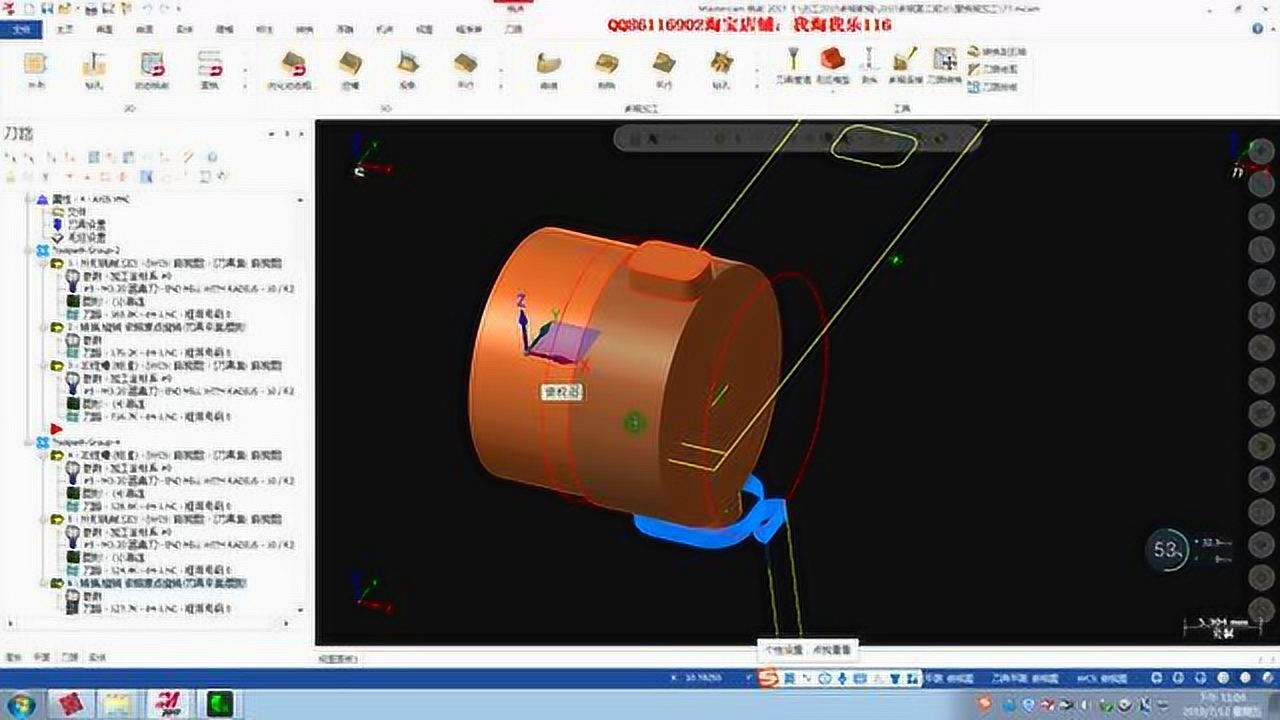1280x720 pixels.
Task: Switch to the 主页 Home ribbon tab
Action: tap(65, 30)
